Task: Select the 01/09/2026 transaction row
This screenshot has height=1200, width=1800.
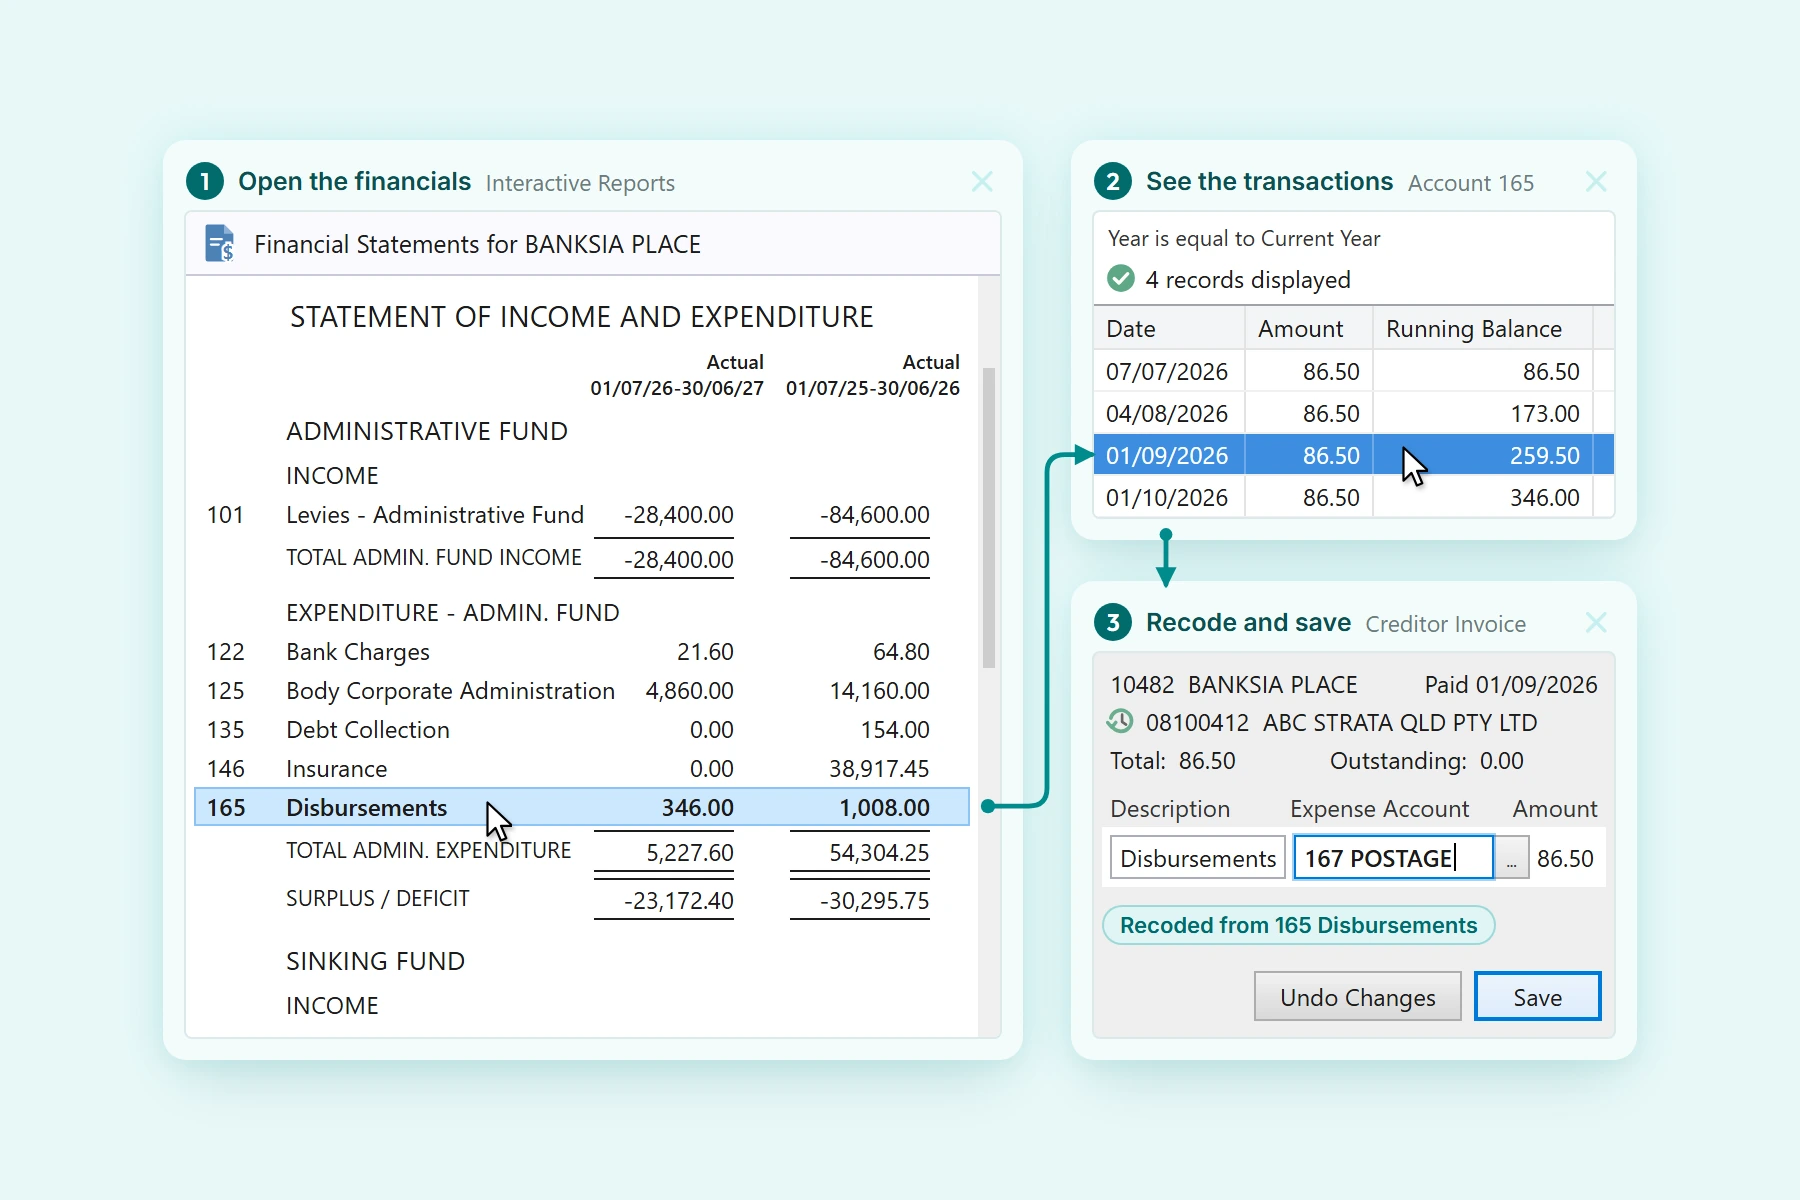Action: 1353,455
